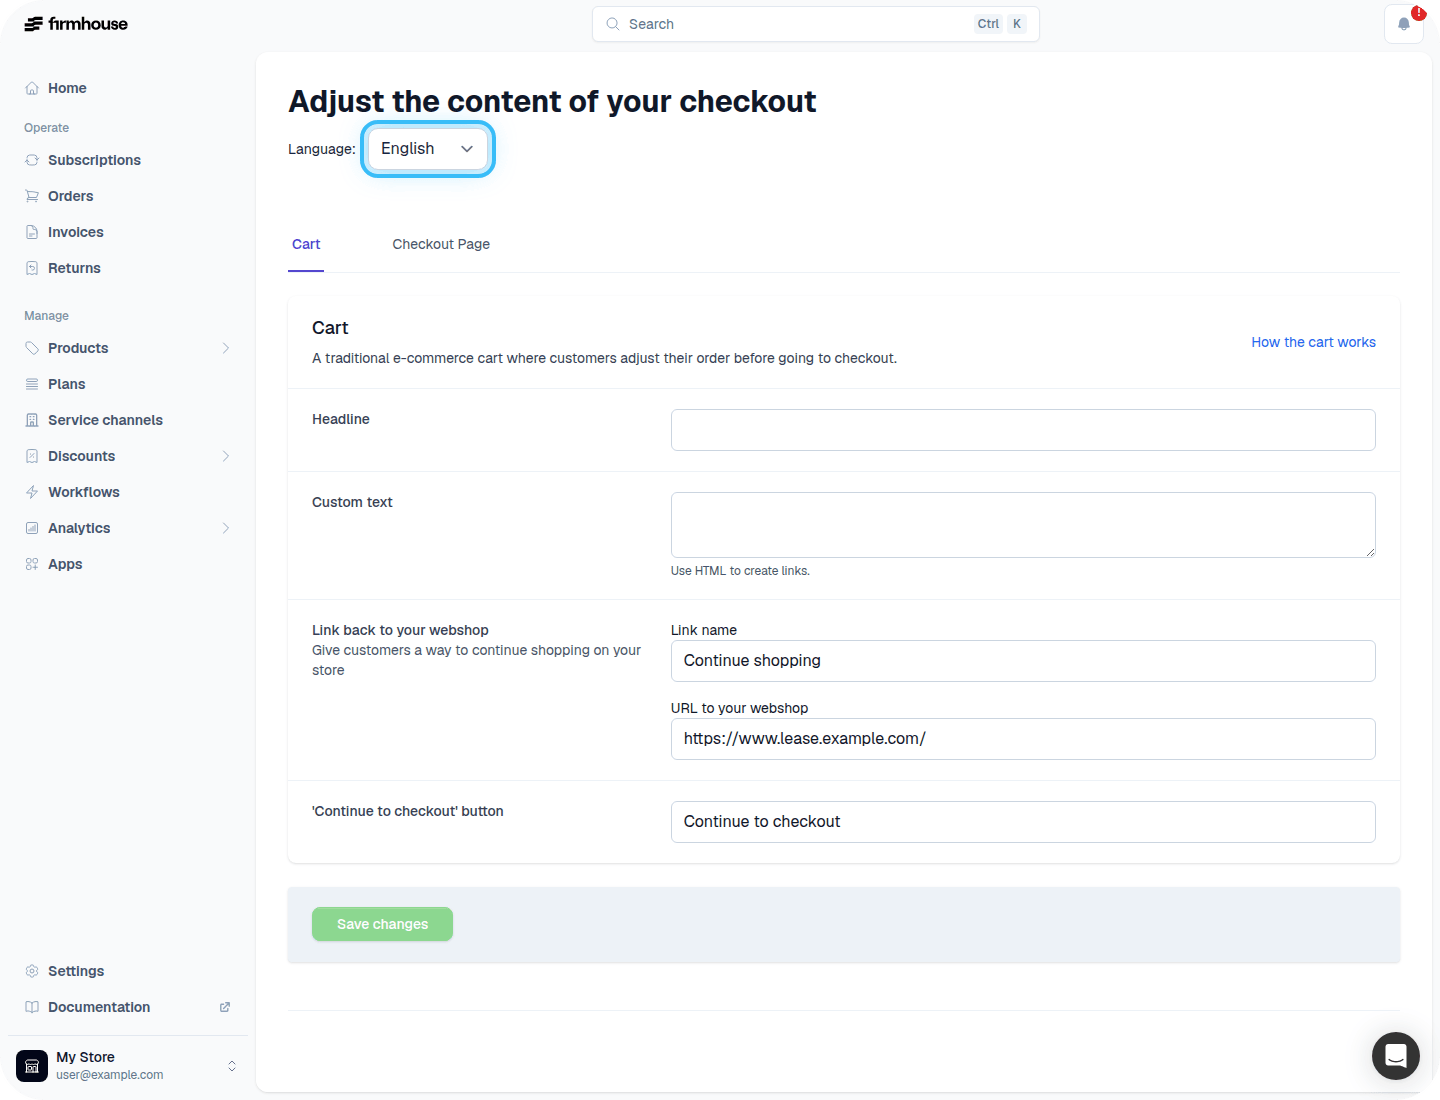Screen dimensions: 1440x1100
Task: Click the Orders cart icon
Action: coord(32,196)
